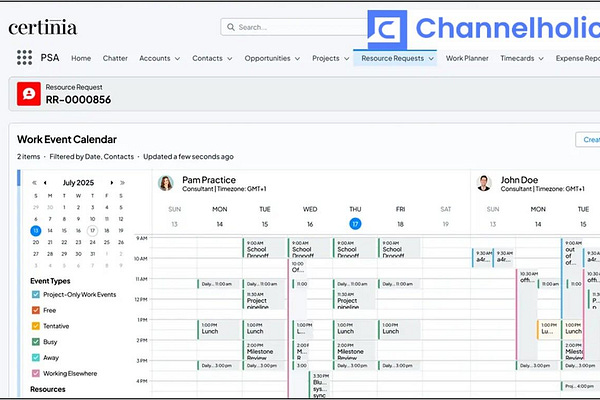Open Pam's Tuesday 2:00 PM Milestone Review event
Viewport: 600px width, 400px height.
(x=265, y=350)
